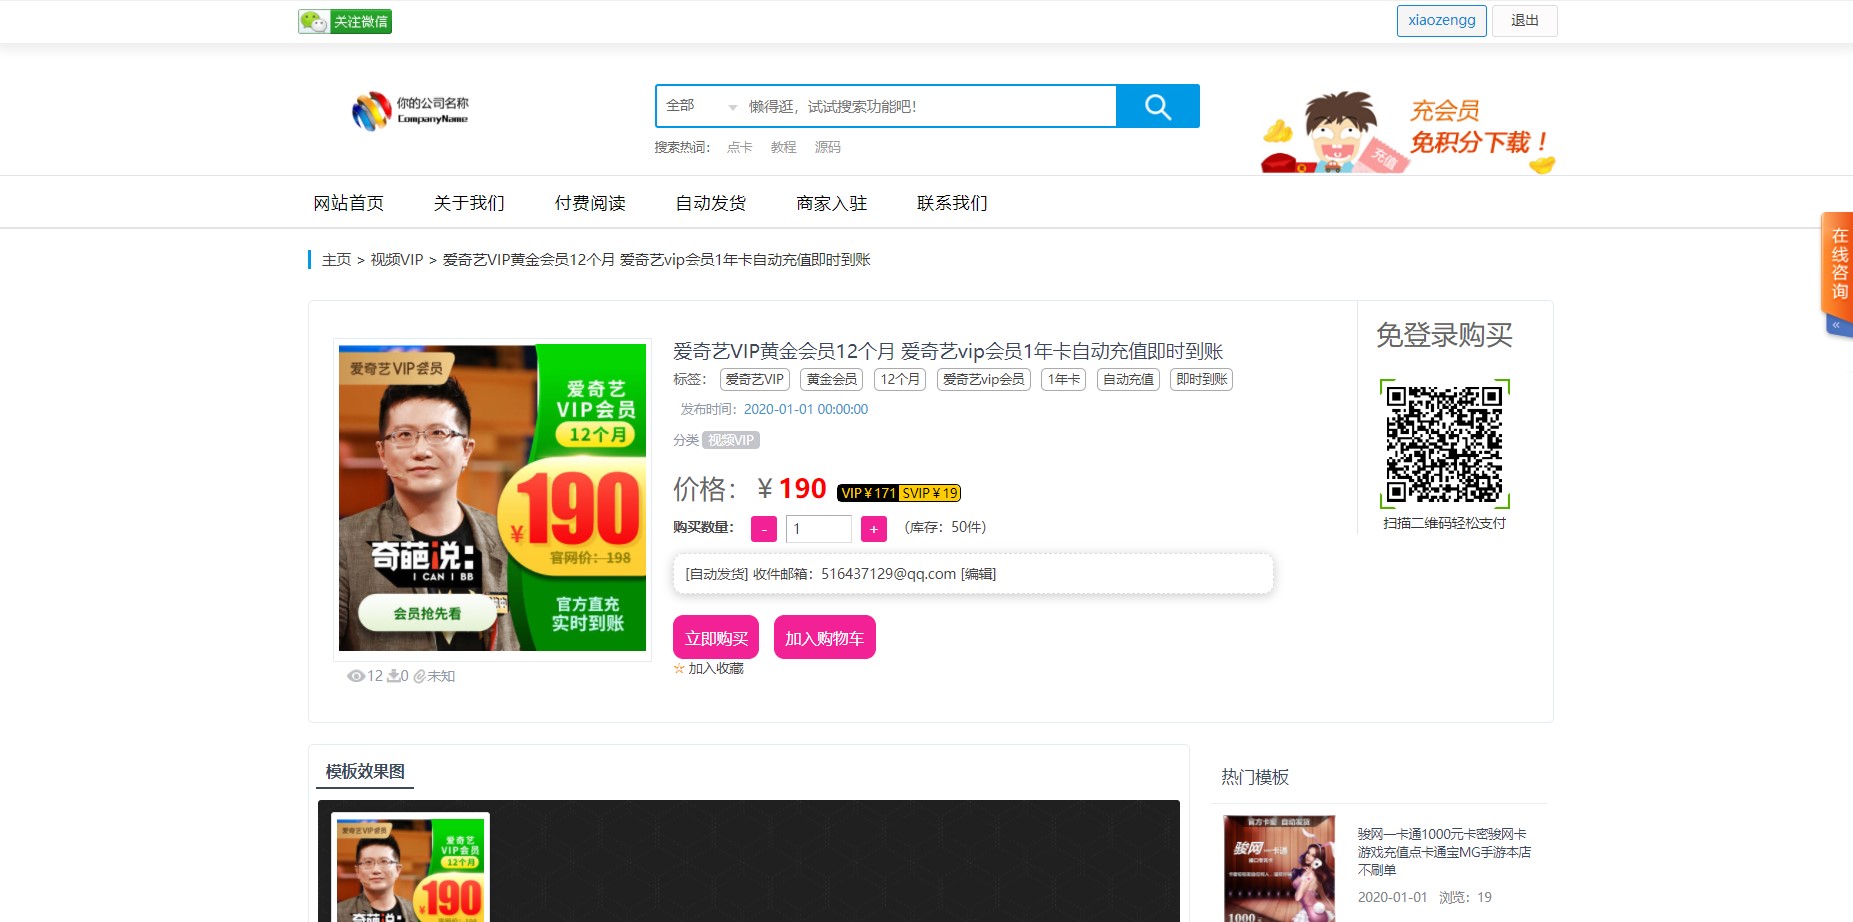Open the 付费阅读 navigation item

click(x=591, y=202)
